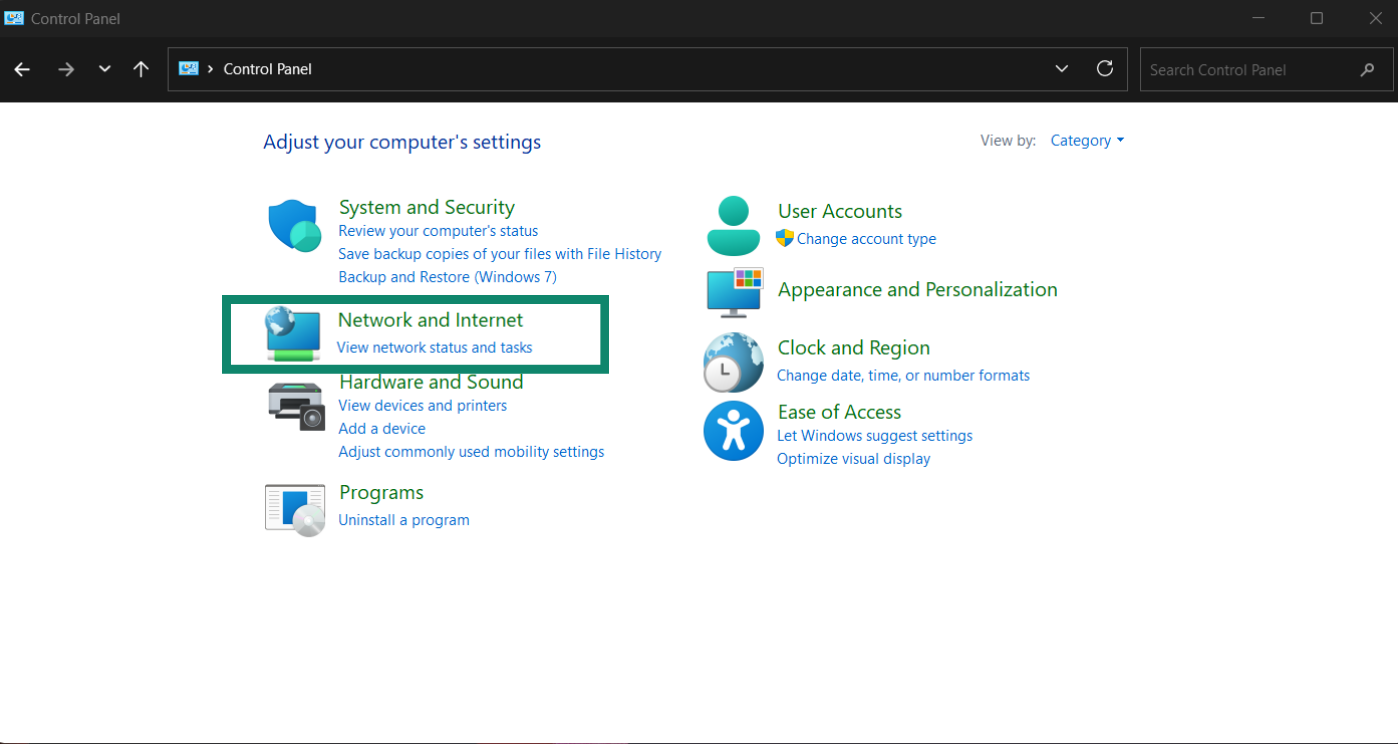The image size is (1398, 744).
Task: Expand the View by Category dropdown
Action: [x=1087, y=141]
